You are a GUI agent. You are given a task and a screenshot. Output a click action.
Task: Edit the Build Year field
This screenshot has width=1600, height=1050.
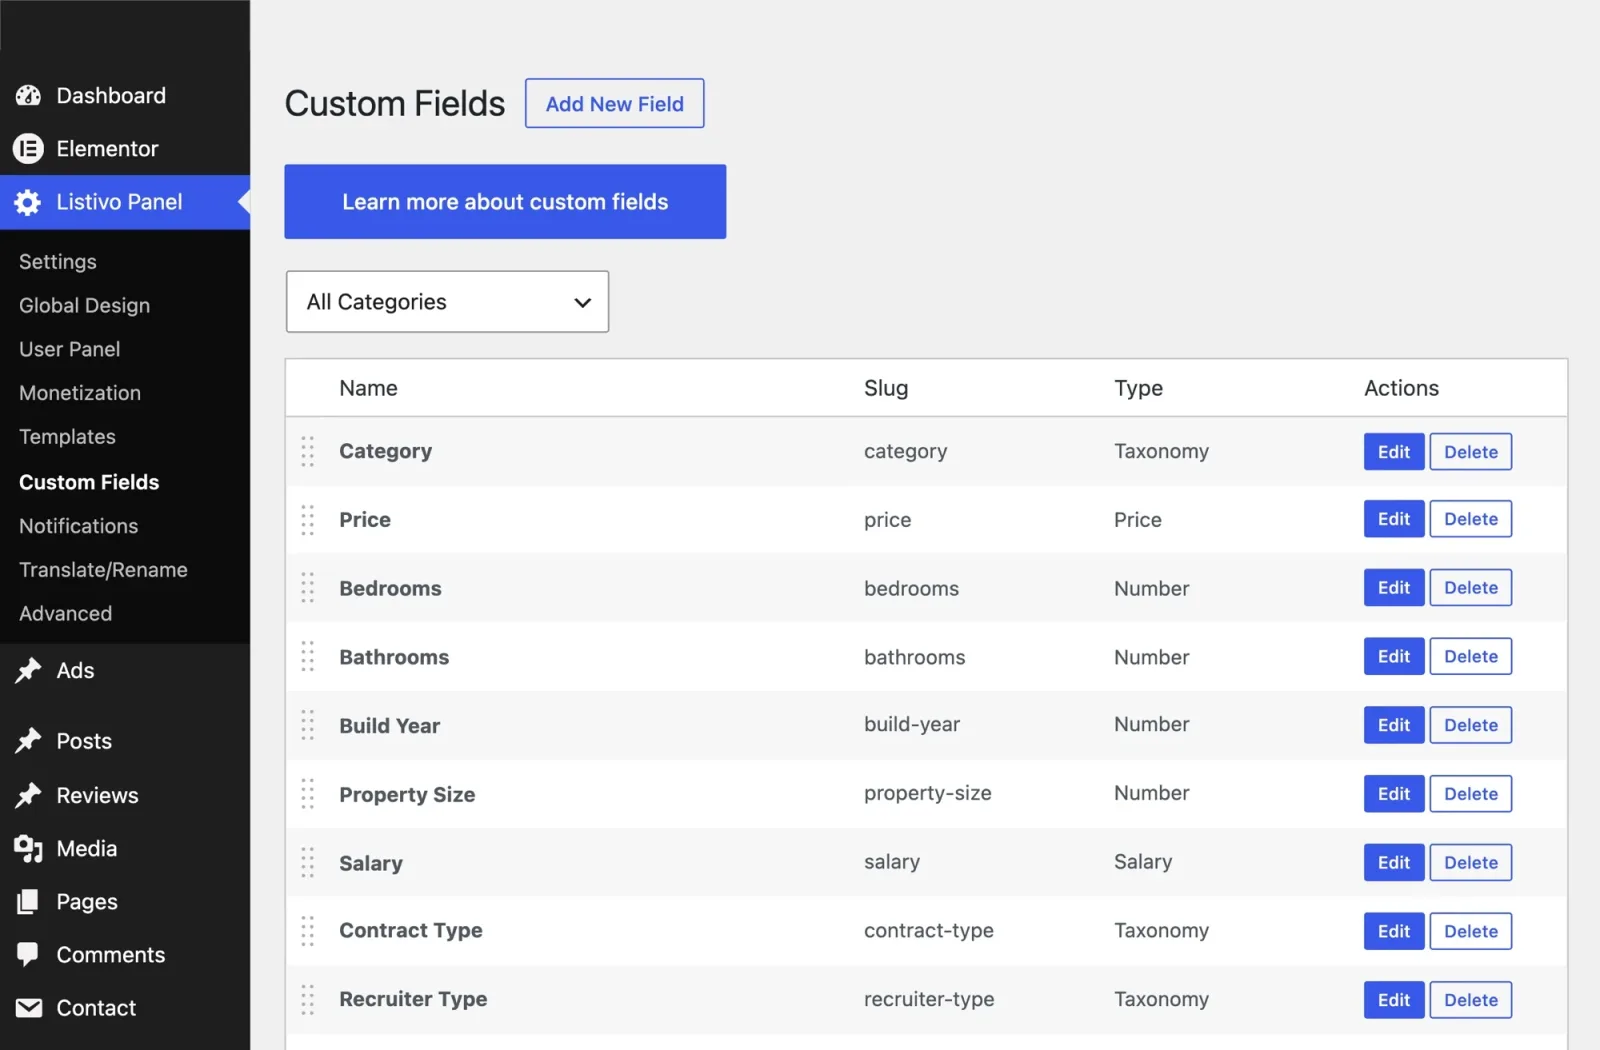click(x=1394, y=726)
